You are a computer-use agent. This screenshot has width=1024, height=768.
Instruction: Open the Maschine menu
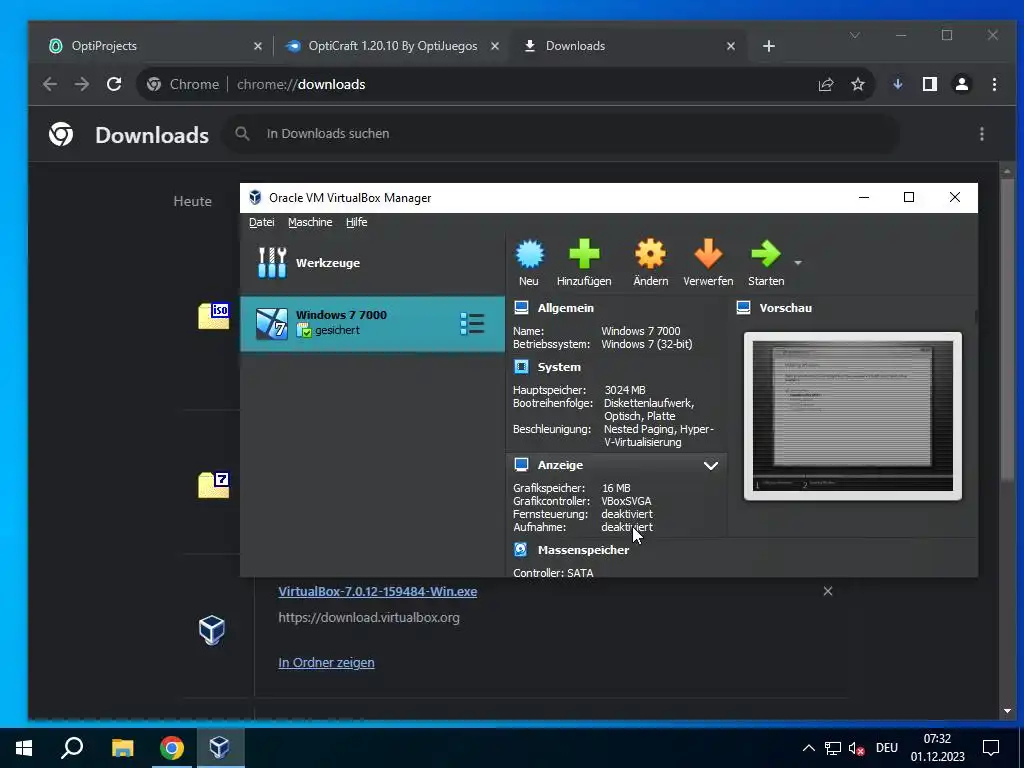(310, 222)
